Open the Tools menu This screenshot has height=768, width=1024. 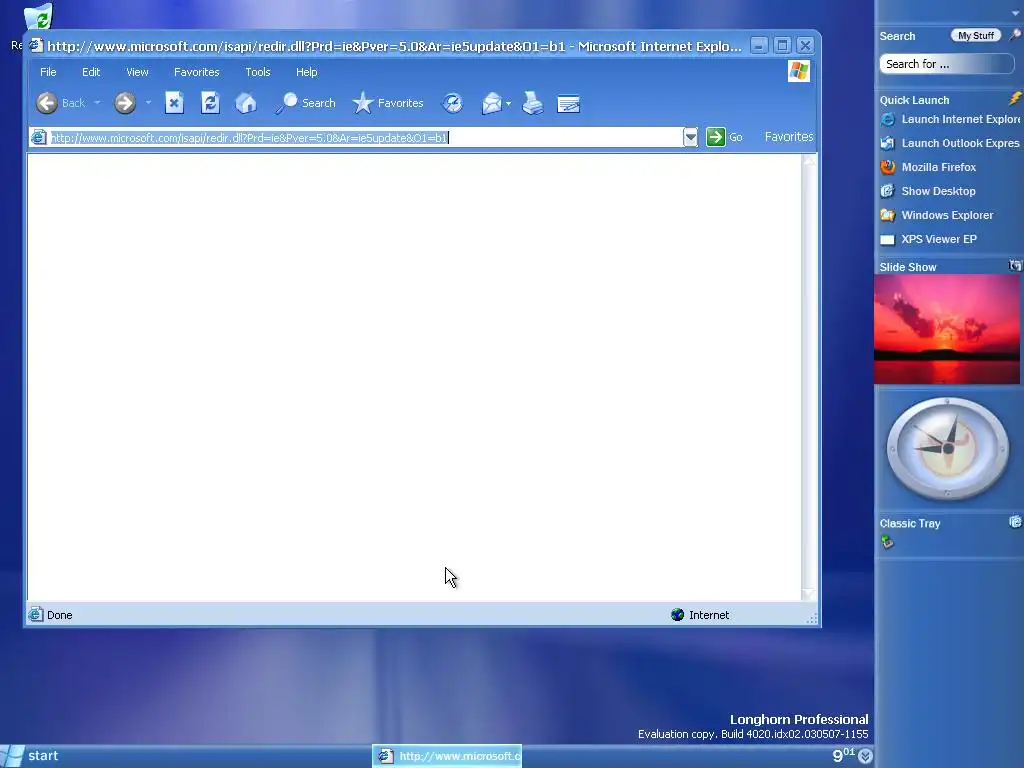258,72
